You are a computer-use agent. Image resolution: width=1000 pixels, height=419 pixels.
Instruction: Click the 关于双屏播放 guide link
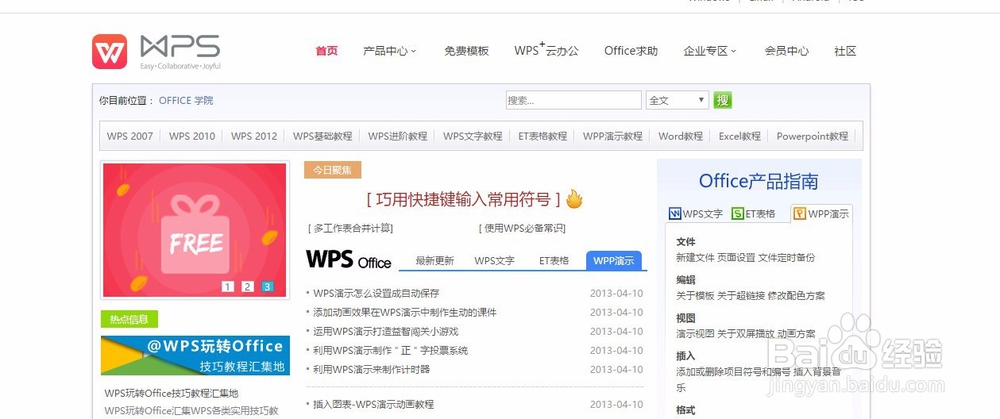tap(746, 334)
